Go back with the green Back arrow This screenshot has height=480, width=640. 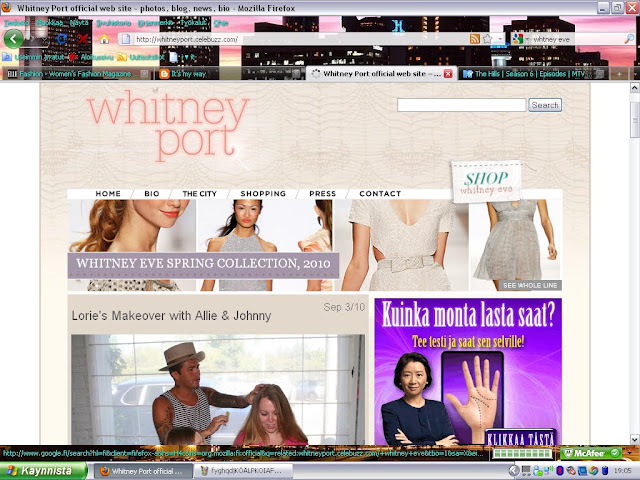(13, 39)
